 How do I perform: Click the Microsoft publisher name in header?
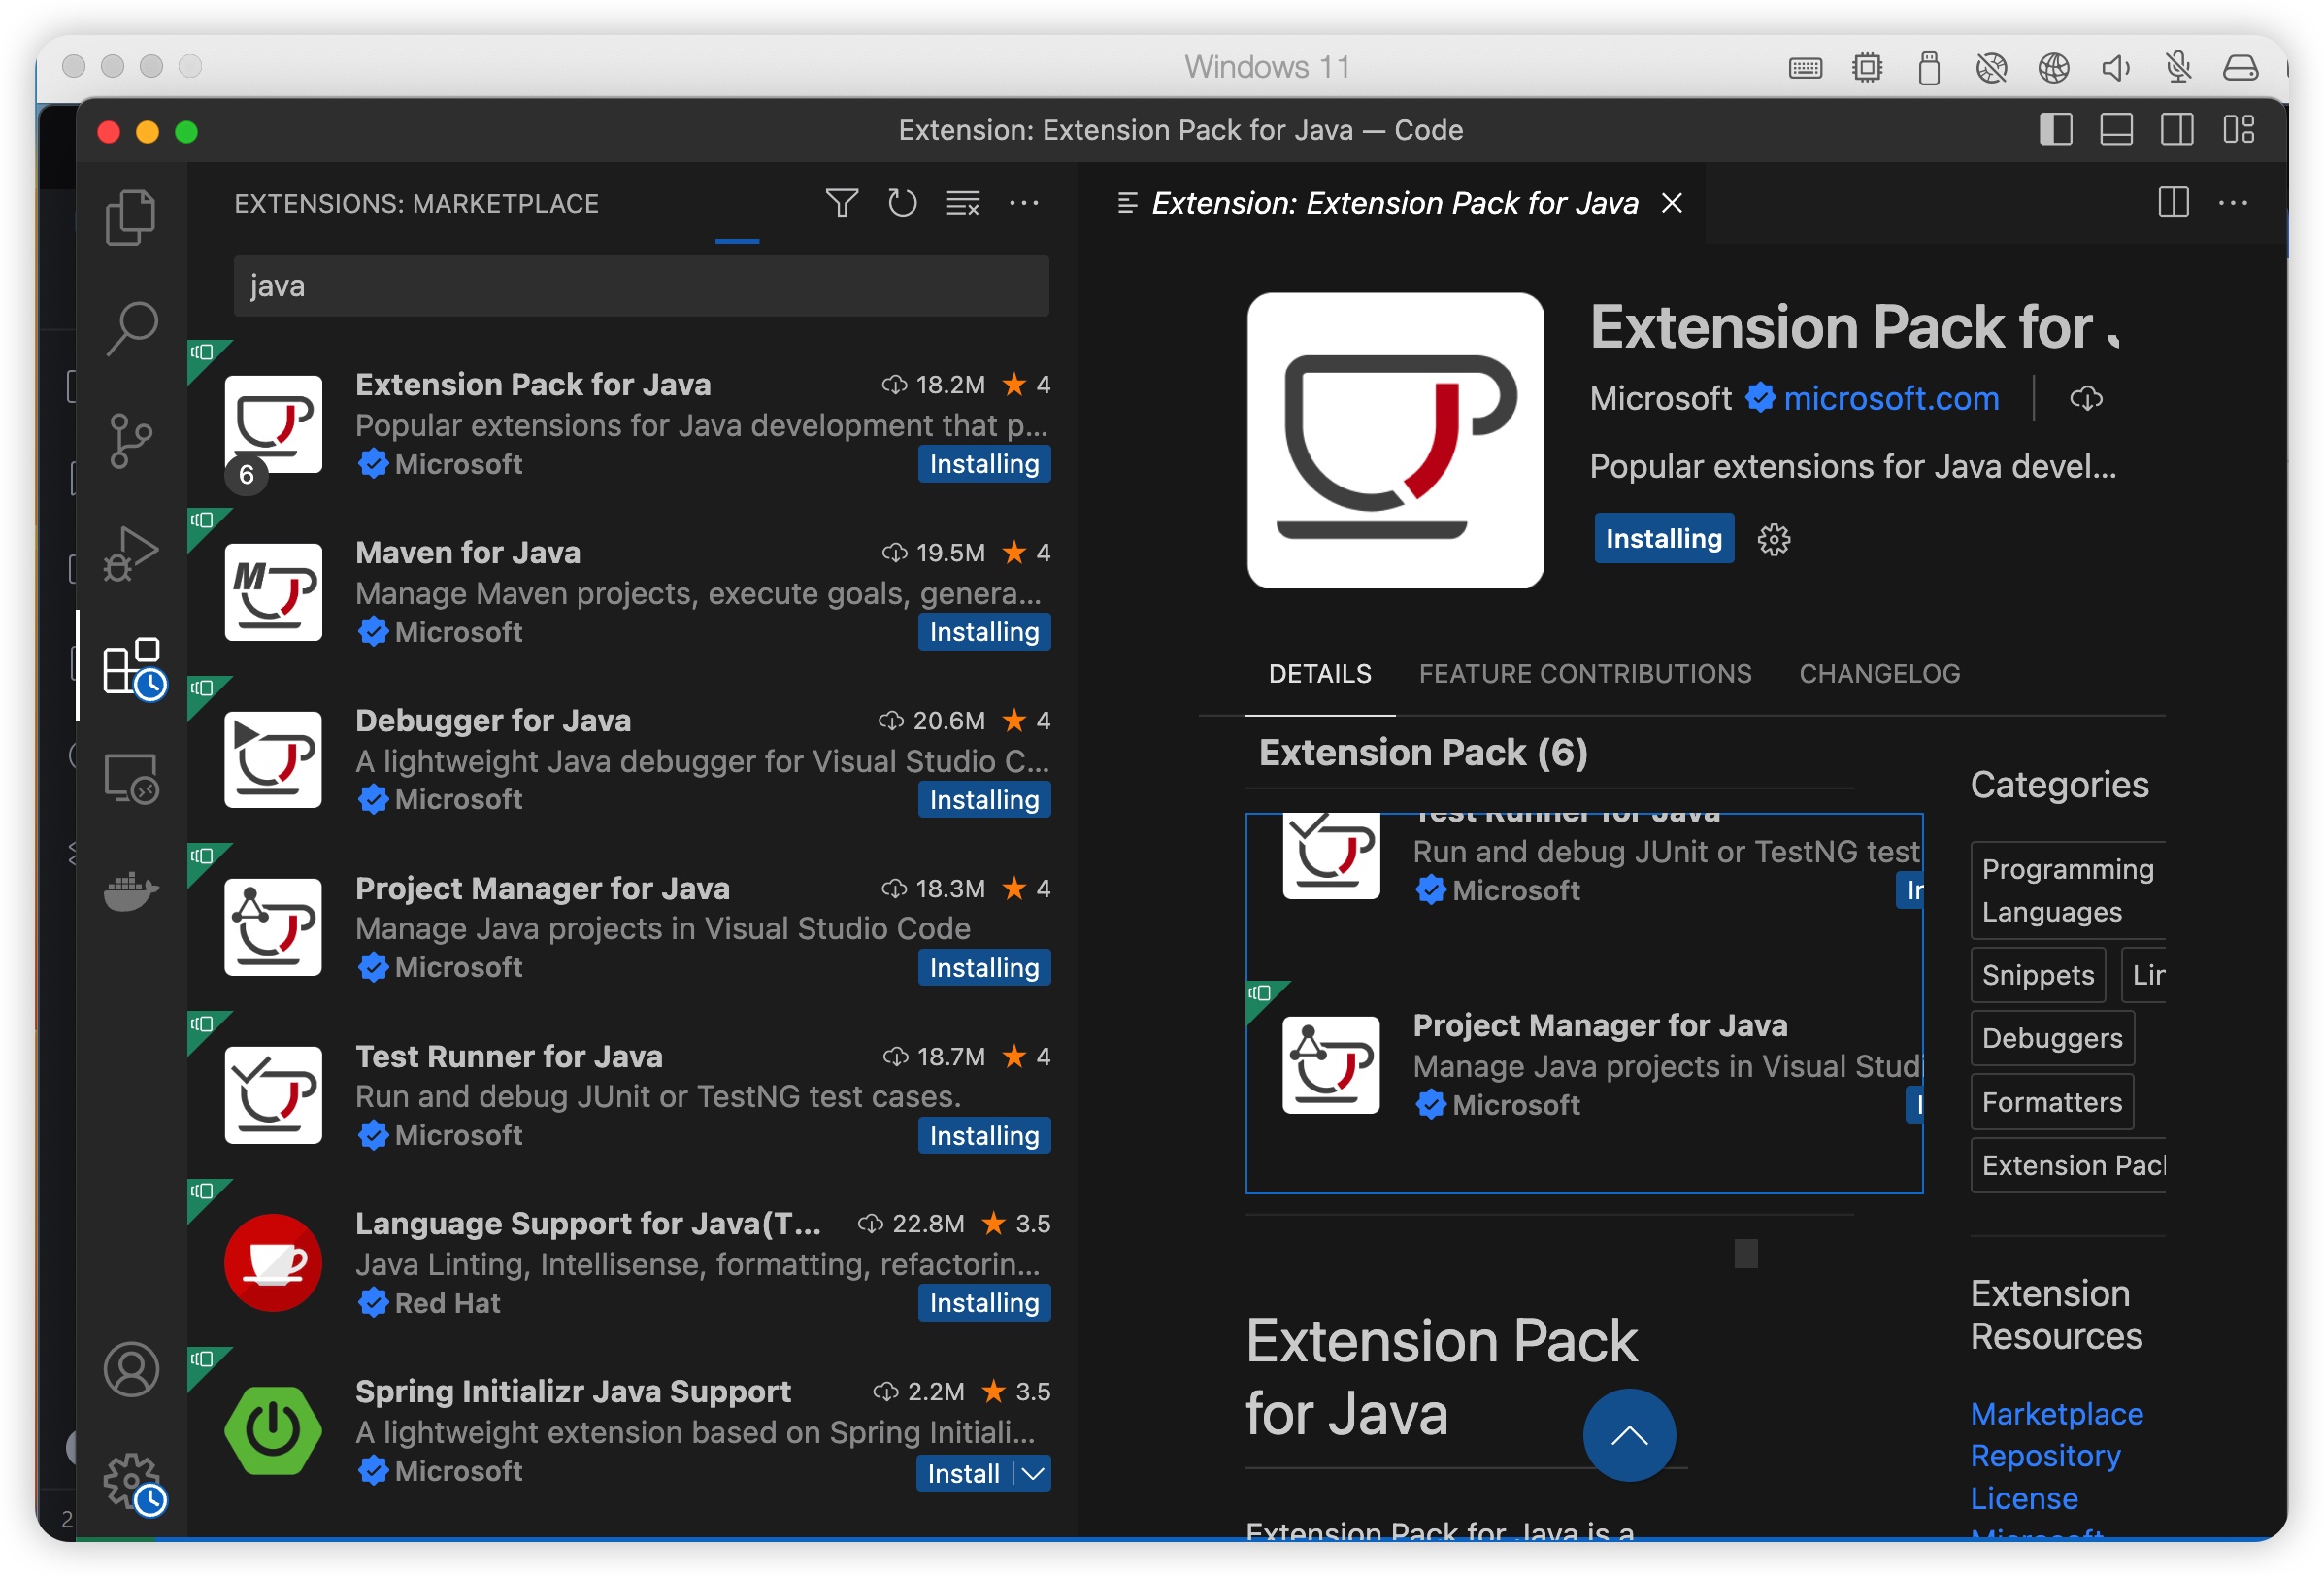[x=1660, y=399]
